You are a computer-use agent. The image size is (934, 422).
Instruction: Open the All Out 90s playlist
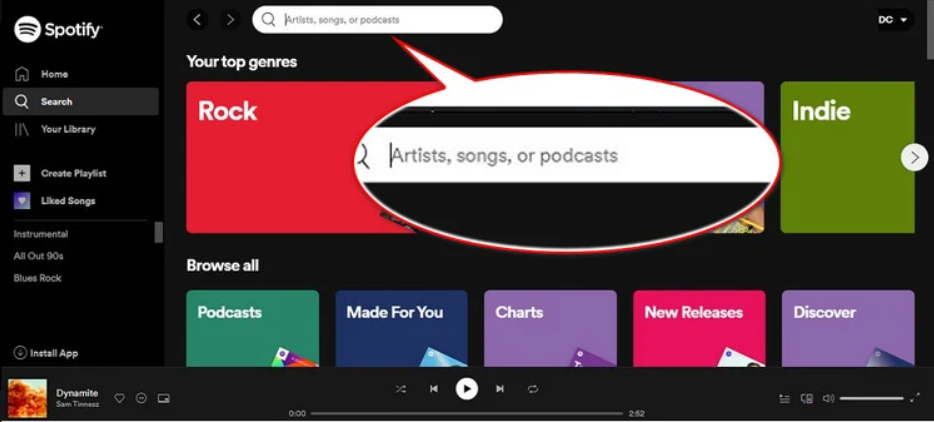[38, 256]
